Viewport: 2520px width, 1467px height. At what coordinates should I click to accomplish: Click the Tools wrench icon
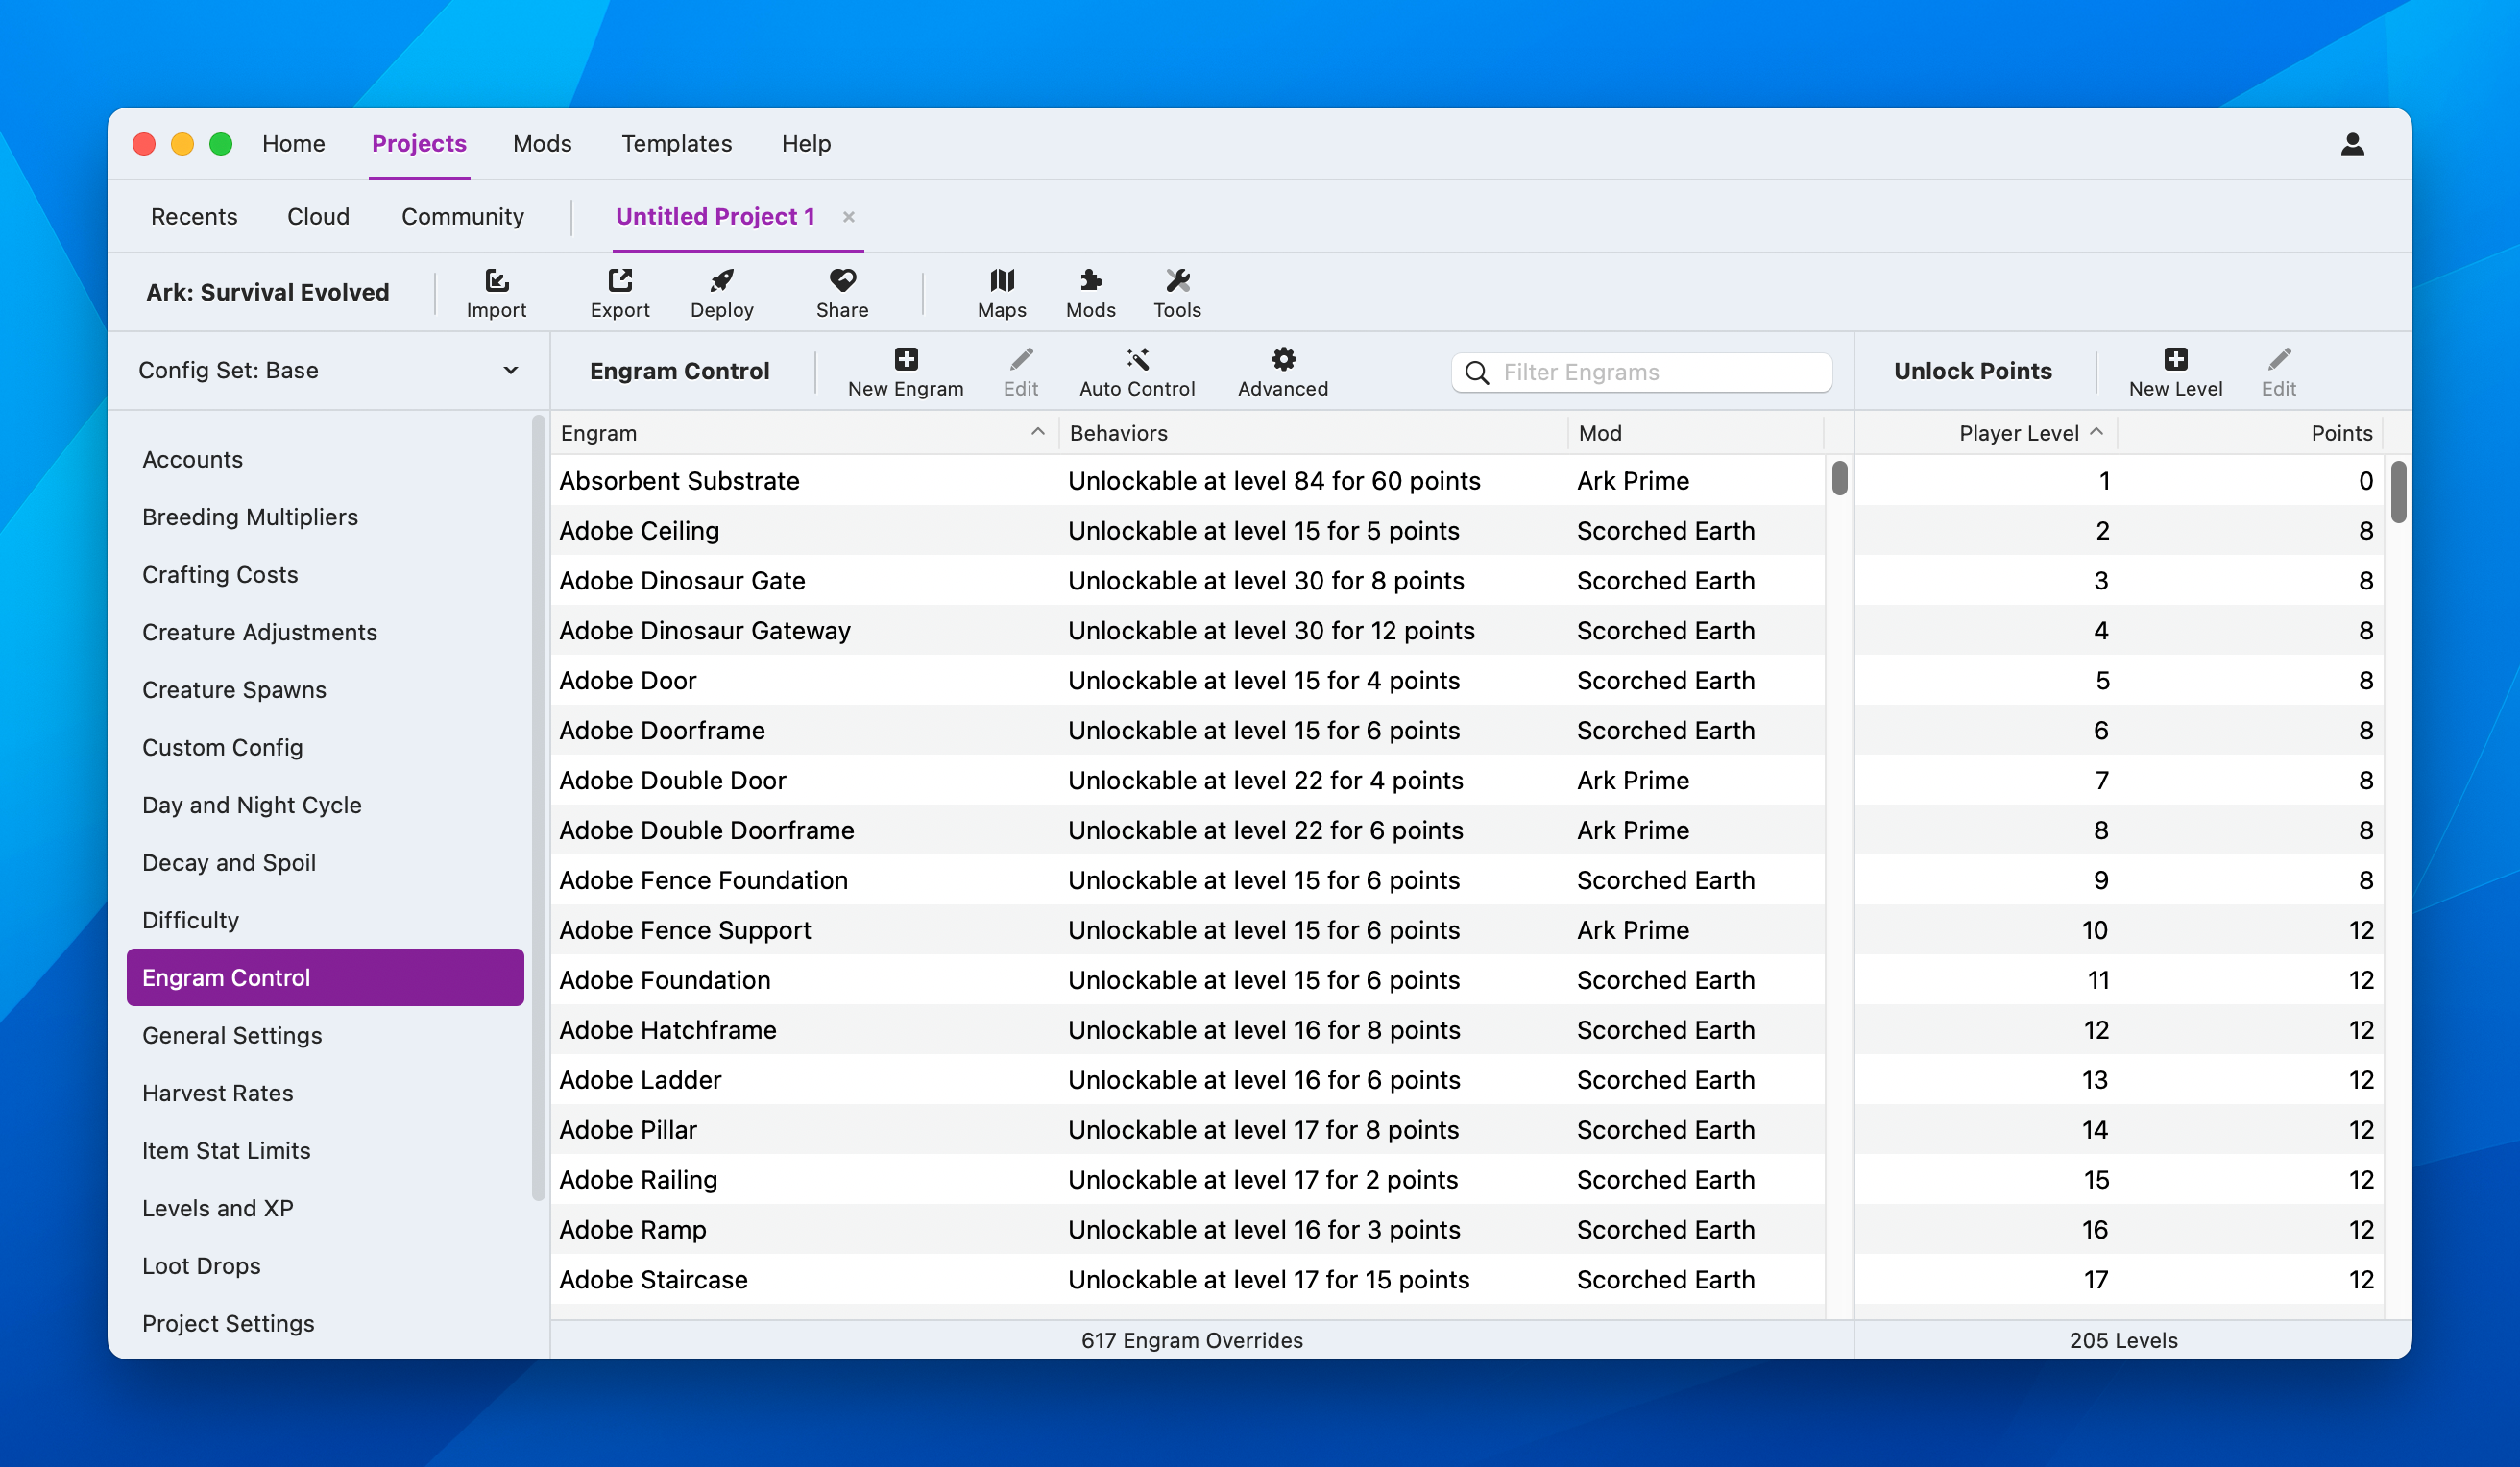click(1177, 281)
